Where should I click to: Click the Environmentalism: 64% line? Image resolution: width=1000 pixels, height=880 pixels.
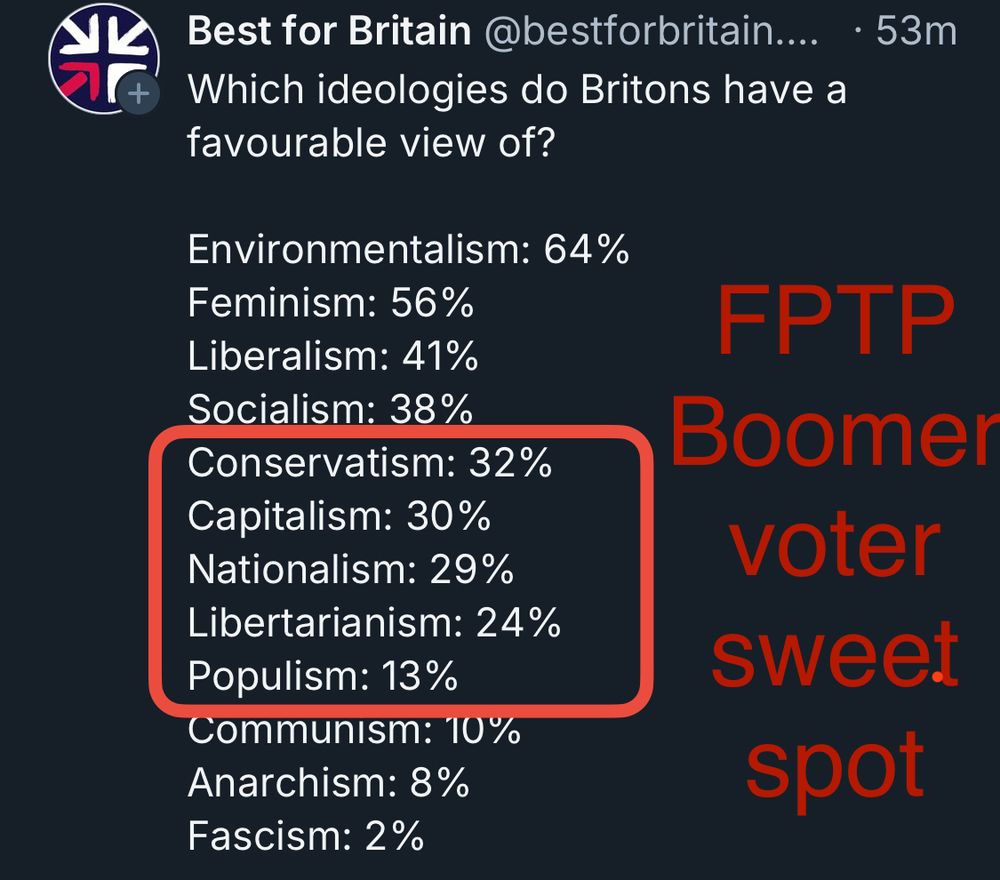click(408, 249)
